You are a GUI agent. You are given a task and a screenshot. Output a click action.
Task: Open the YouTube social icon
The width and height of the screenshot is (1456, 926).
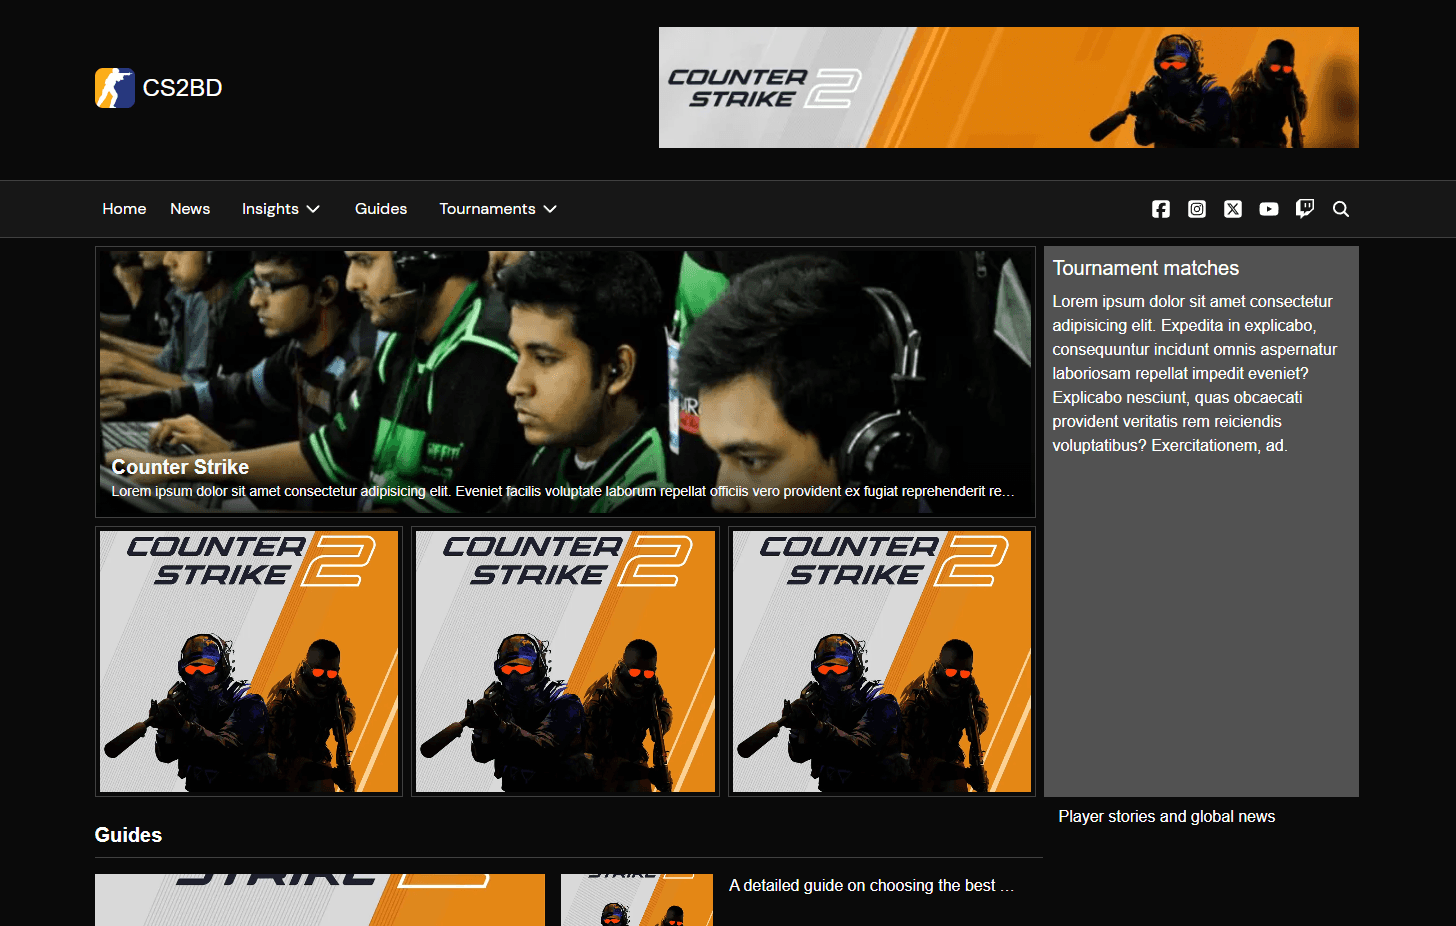(1269, 209)
